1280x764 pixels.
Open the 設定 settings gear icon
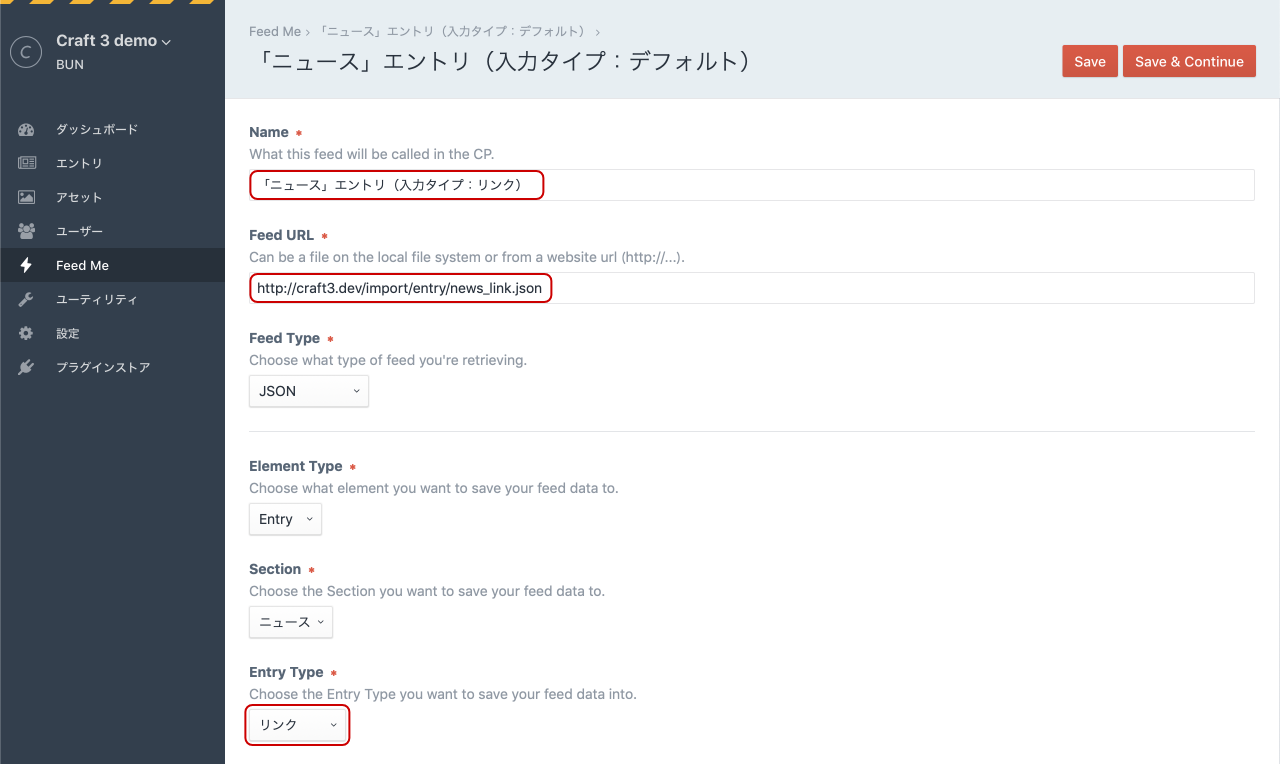tap(24, 333)
